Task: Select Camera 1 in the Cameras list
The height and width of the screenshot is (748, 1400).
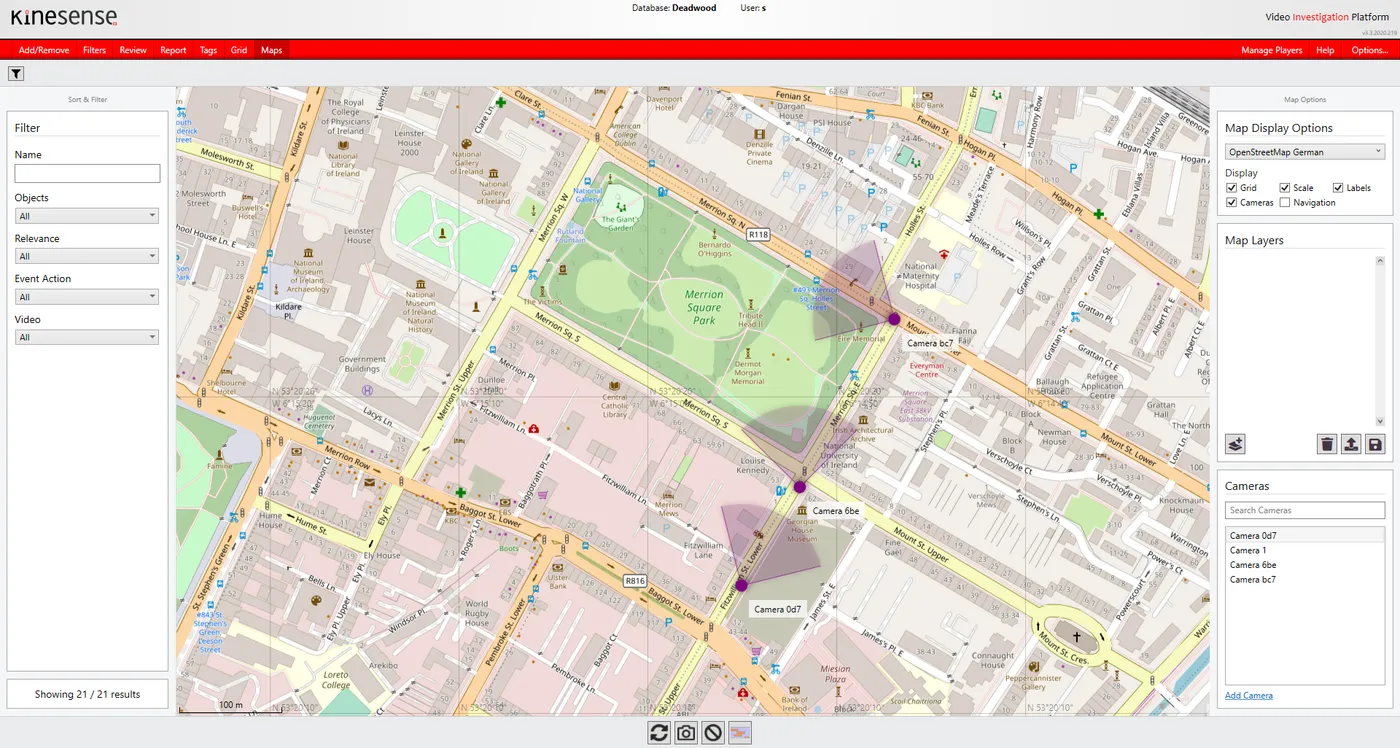Action: tap(1305, 550)
